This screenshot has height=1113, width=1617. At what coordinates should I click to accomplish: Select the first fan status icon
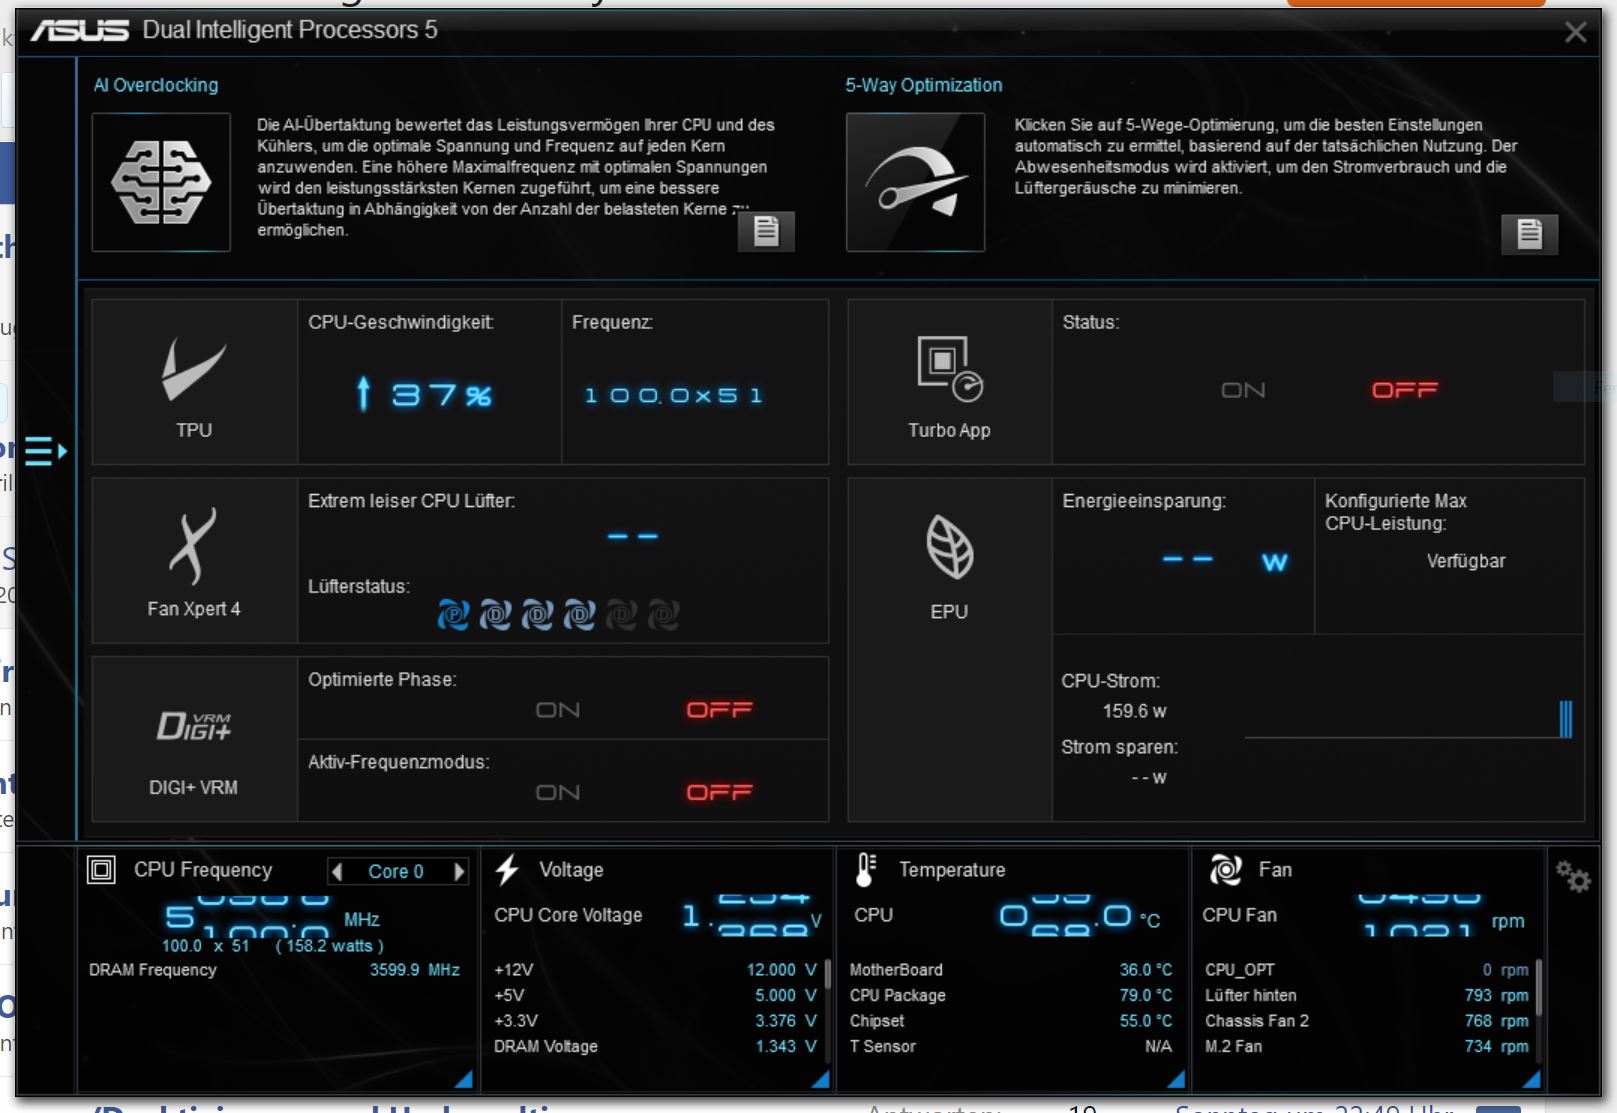click(453, 614)
